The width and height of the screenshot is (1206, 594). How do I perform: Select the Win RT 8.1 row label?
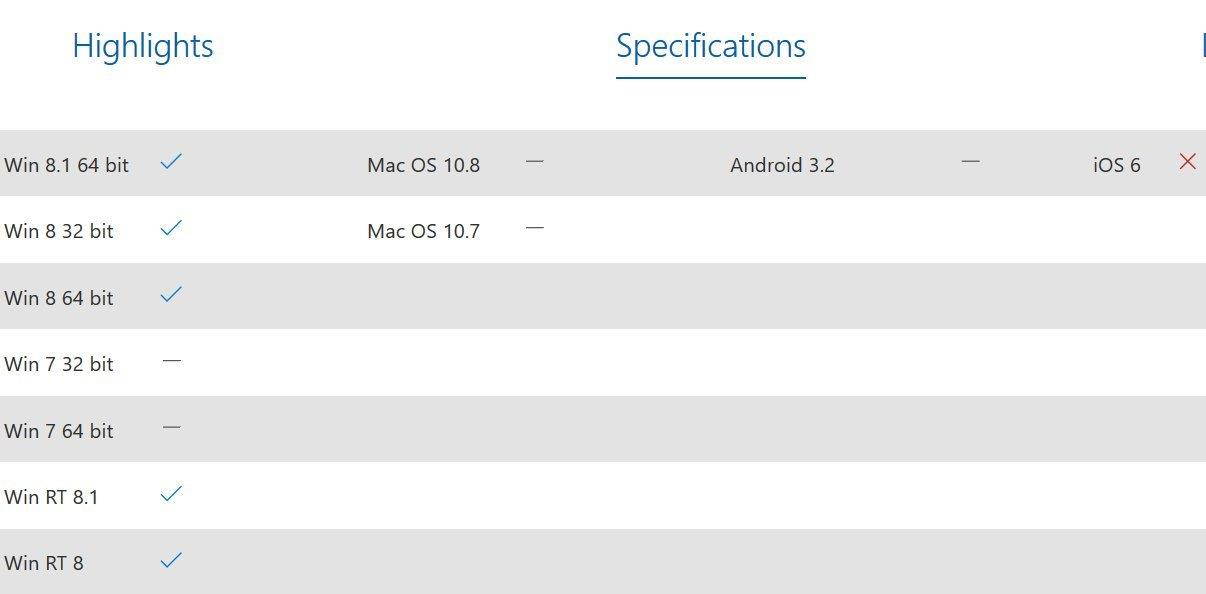coord(51,497)
